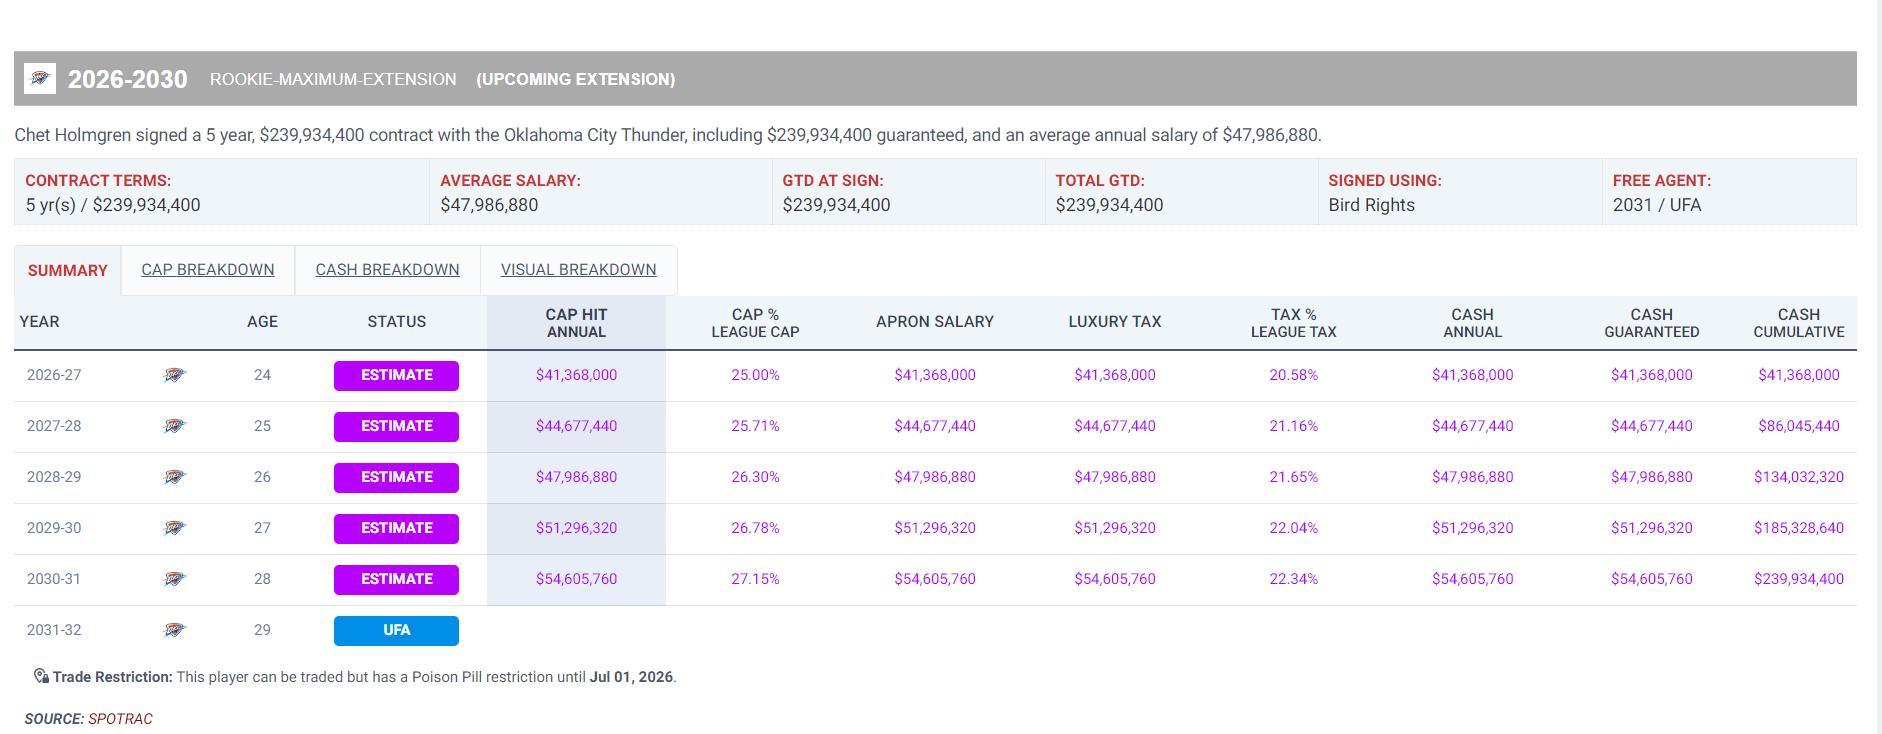Click the Thunder team icon in the 2026-27 row
The height and width of the screenshot is (734, 1882).
pyautogui.click(x=174, y=375)
